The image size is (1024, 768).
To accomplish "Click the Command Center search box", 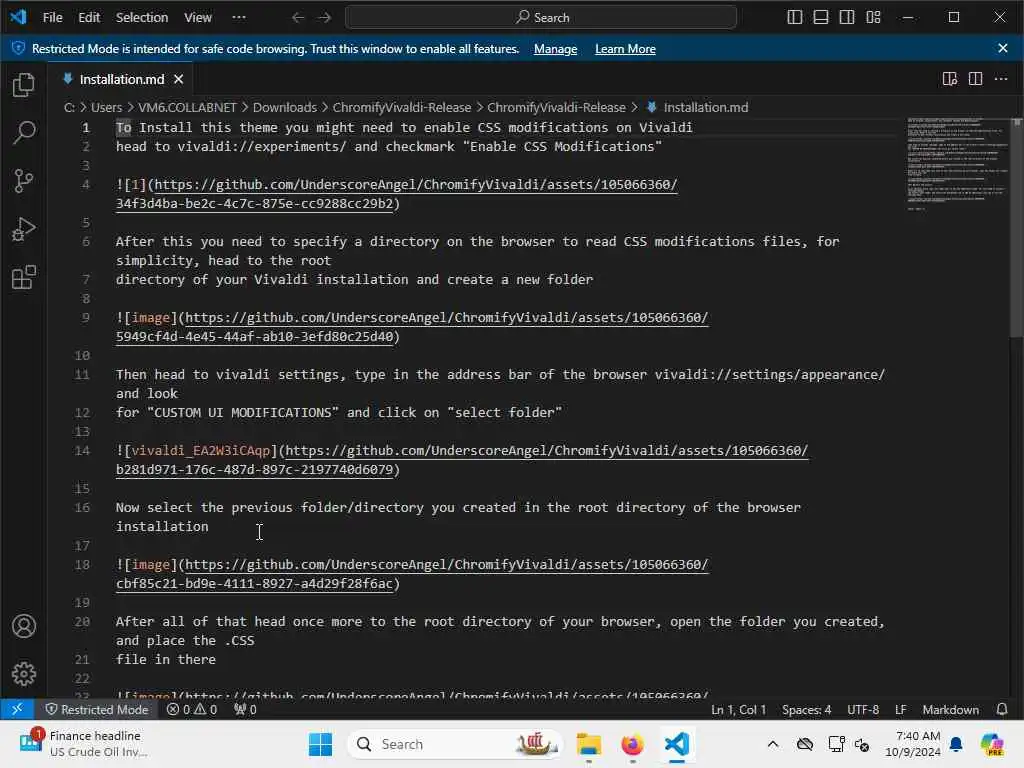I will coord(541,18).
